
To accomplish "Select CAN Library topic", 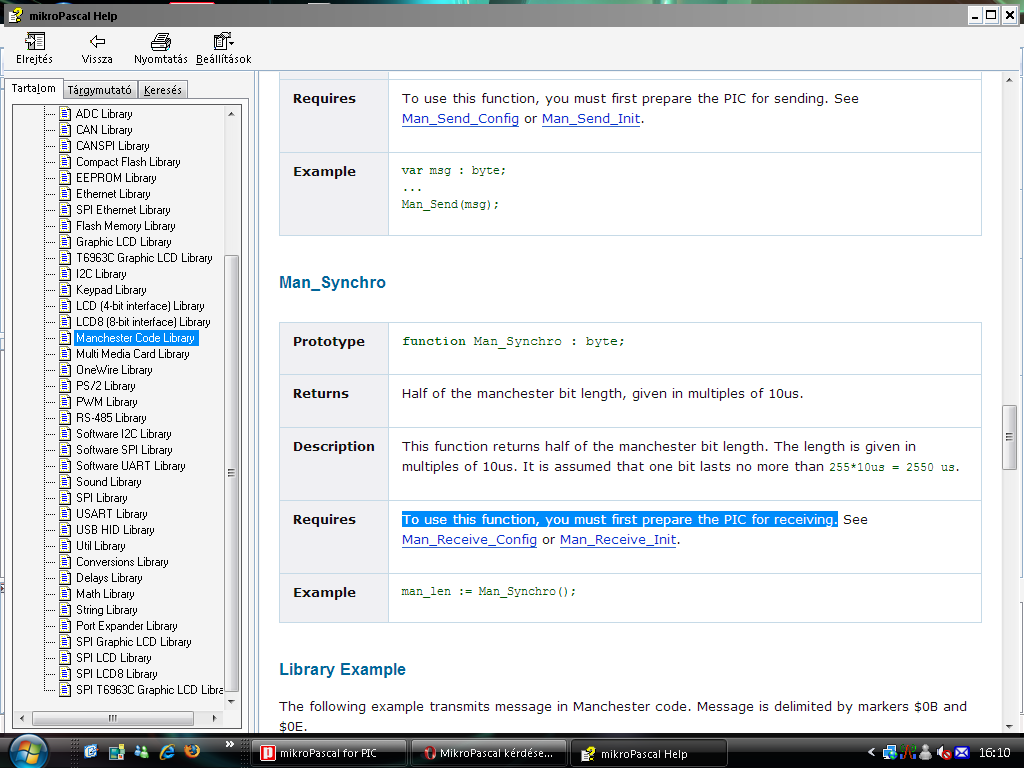I will click(x=104, y=130).
